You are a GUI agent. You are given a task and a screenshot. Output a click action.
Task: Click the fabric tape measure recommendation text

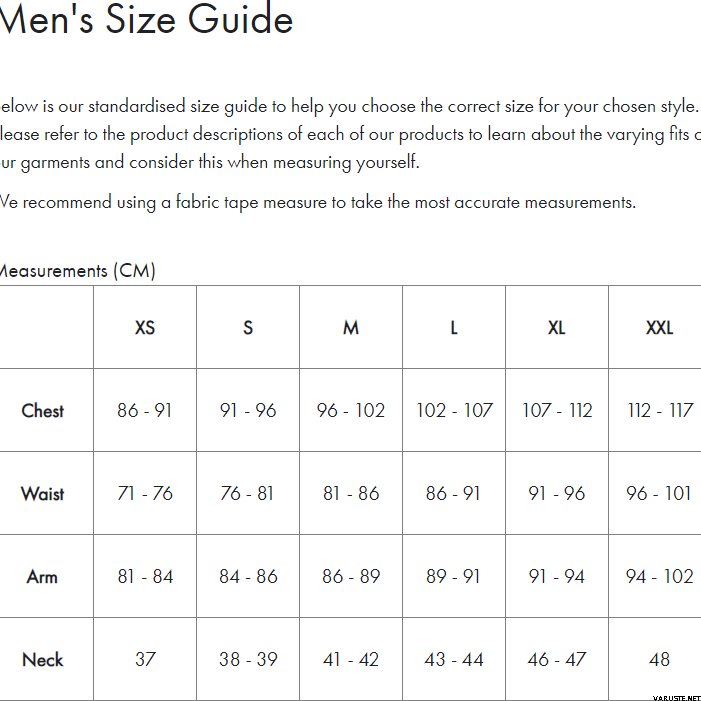(x=317, y=202)
